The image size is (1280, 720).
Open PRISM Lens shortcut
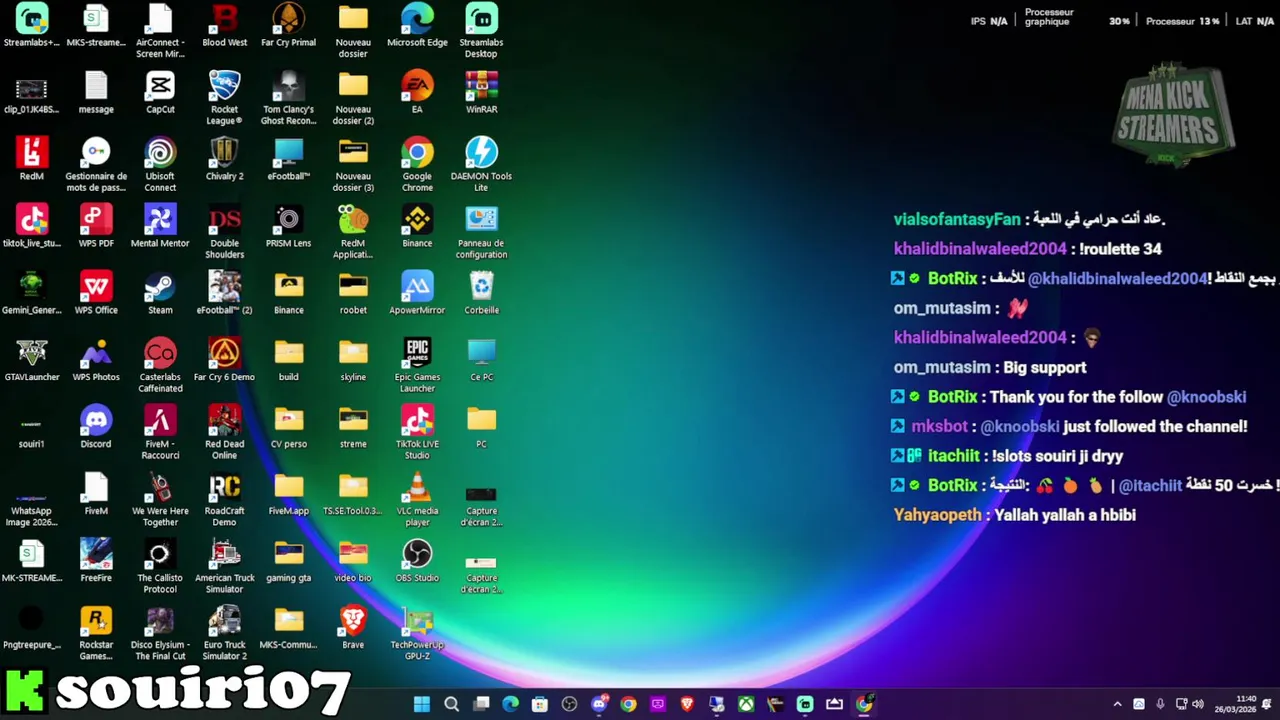click(x=288, y=227)
